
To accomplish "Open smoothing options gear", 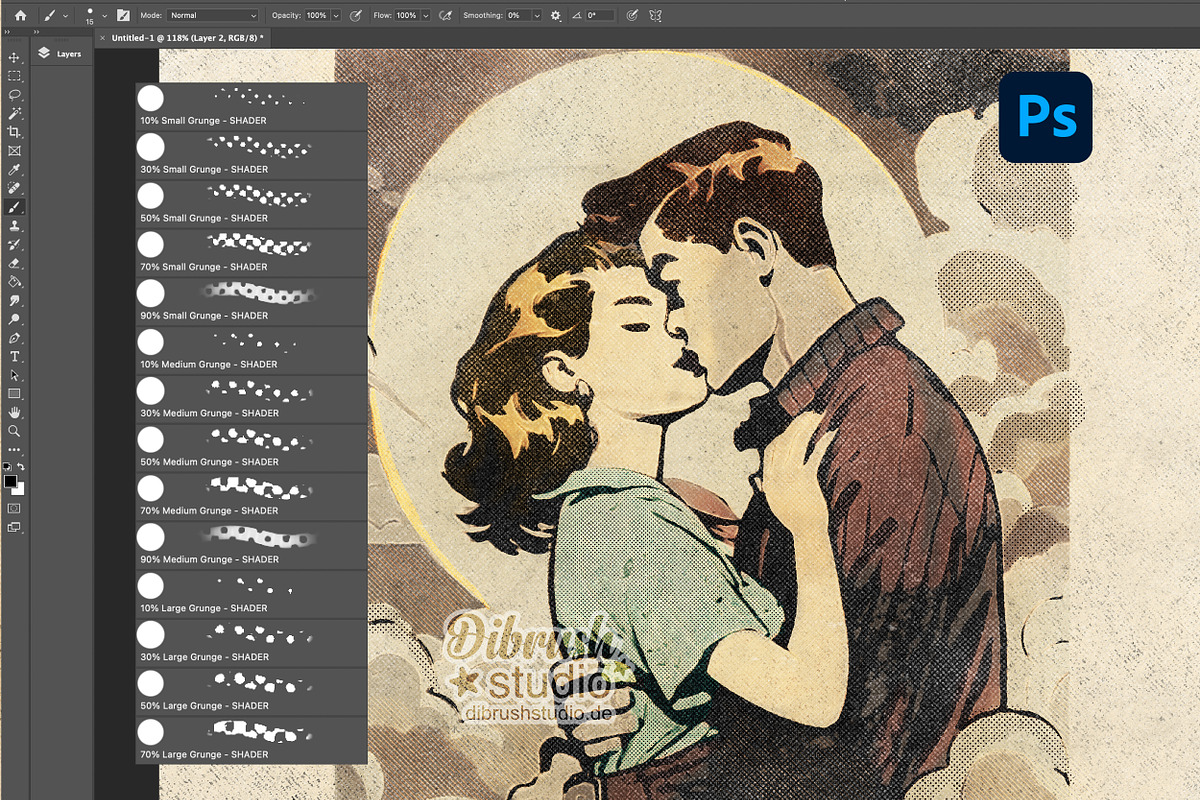I will point(555,16).
